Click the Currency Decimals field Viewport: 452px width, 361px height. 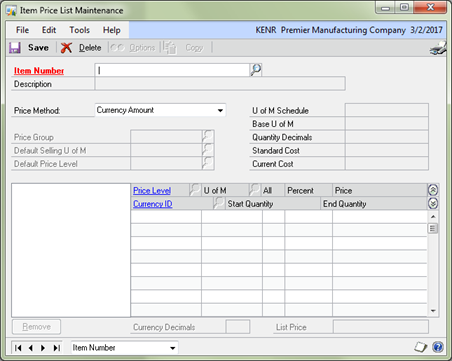(x=238, y=327)
